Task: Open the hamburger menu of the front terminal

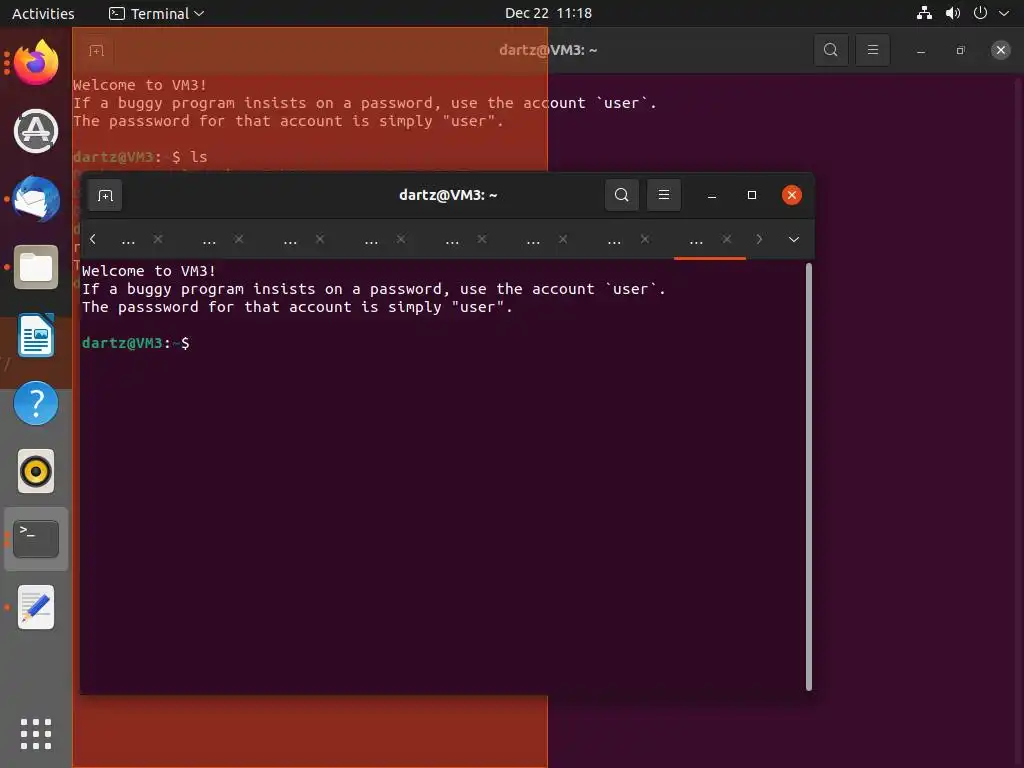Action: [664, 195]
